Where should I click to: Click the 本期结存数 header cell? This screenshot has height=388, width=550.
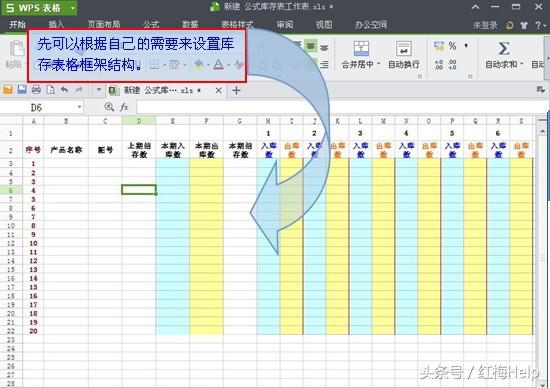click(x=240, y=150)
